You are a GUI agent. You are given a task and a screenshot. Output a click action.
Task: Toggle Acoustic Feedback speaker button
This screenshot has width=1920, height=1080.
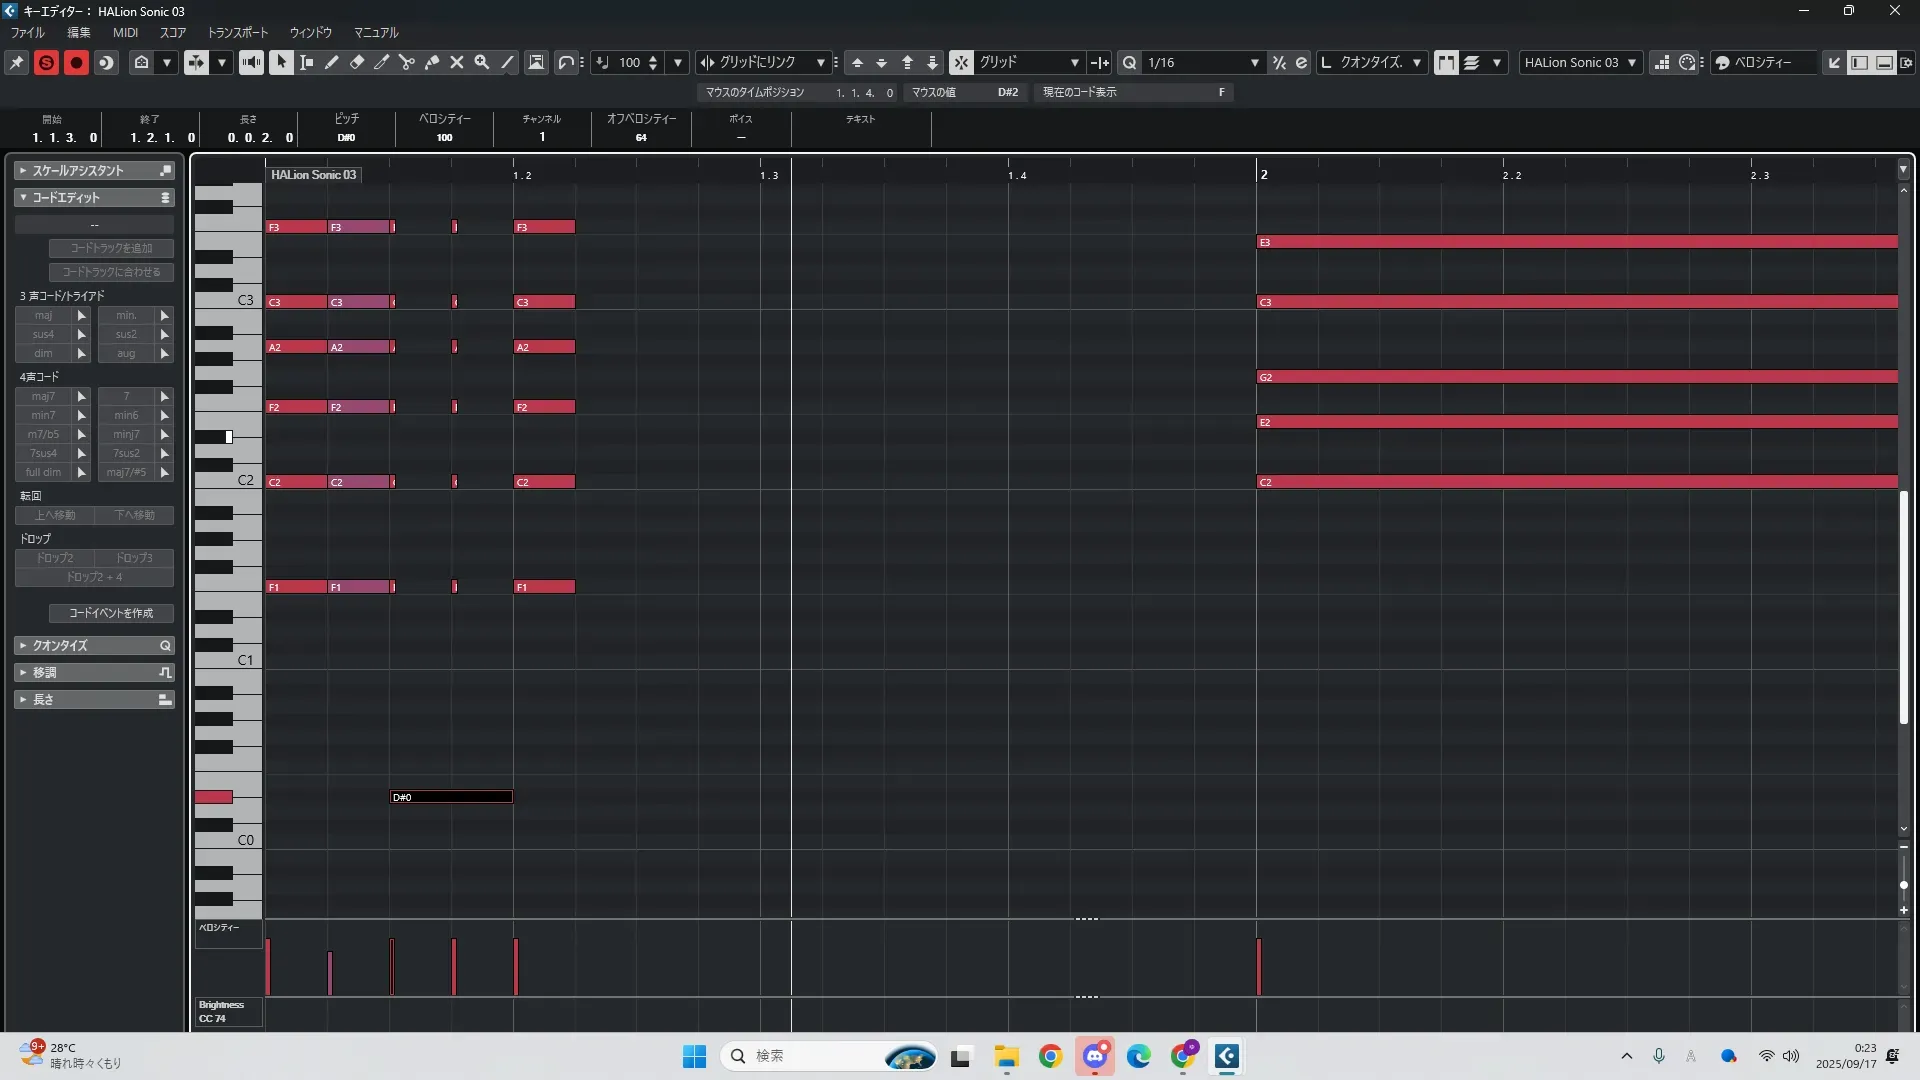pos(251,62)
